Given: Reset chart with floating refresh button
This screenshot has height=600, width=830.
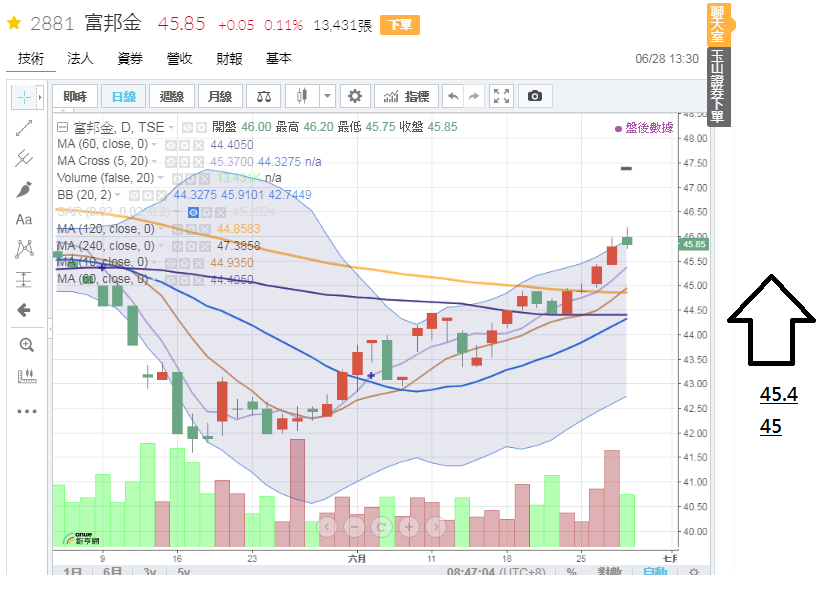Looking at the screenshot, I should click(x=381, y=526).
